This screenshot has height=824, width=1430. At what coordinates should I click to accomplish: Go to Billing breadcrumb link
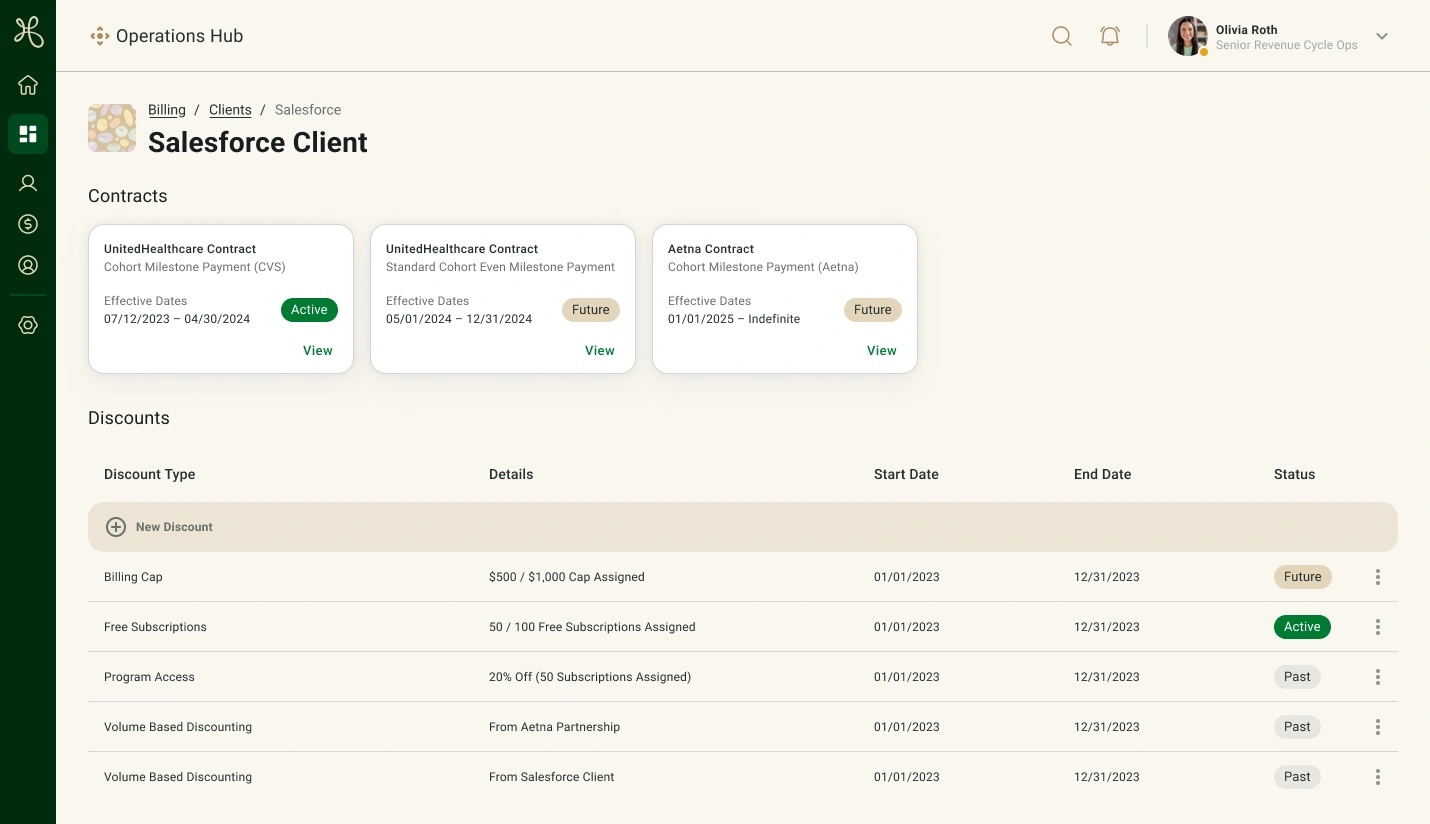[x=167, y=110]
